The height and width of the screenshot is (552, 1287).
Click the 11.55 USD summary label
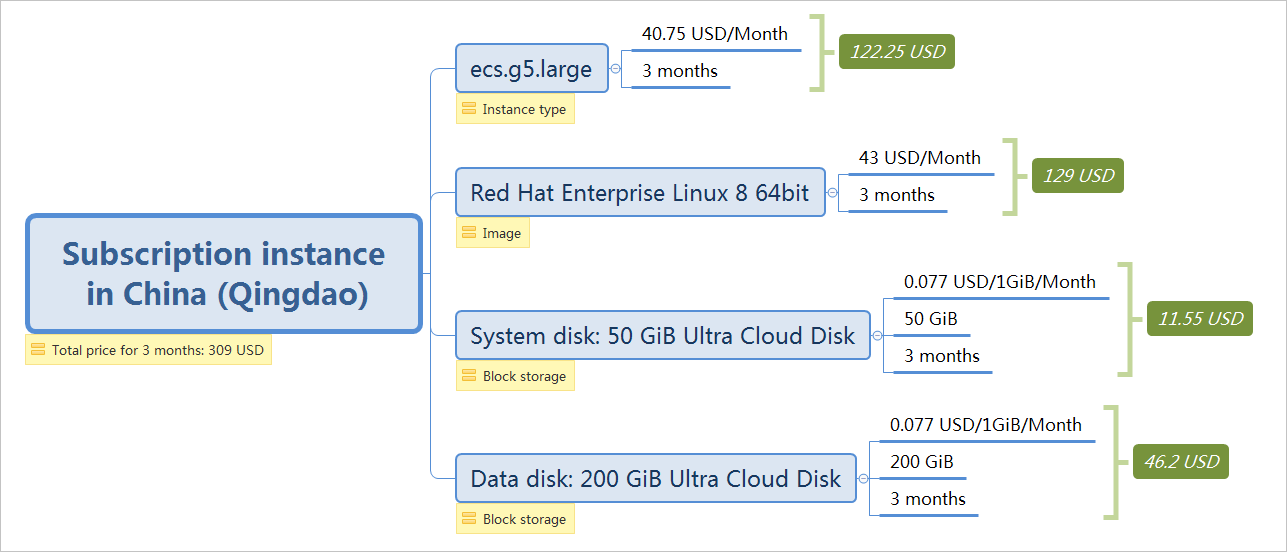(x=1200, y=319)
